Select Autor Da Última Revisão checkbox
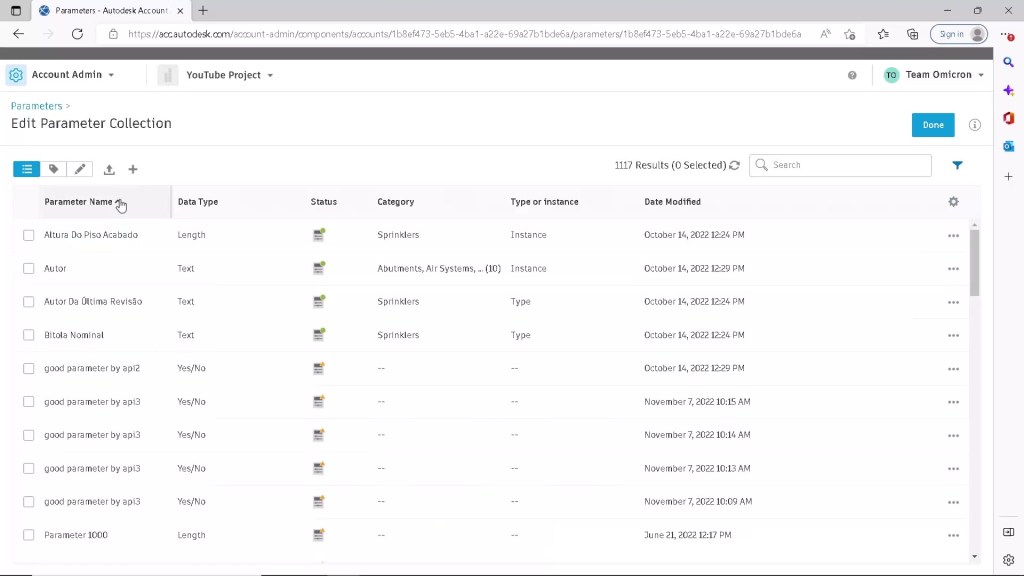The height and width of the screenshot is (576, 1024). pyautogui.click(x=29, y=302)
